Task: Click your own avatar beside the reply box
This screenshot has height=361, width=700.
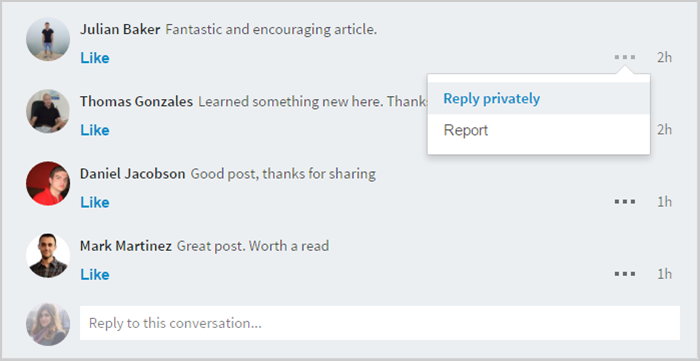Action: pos(48,324)
